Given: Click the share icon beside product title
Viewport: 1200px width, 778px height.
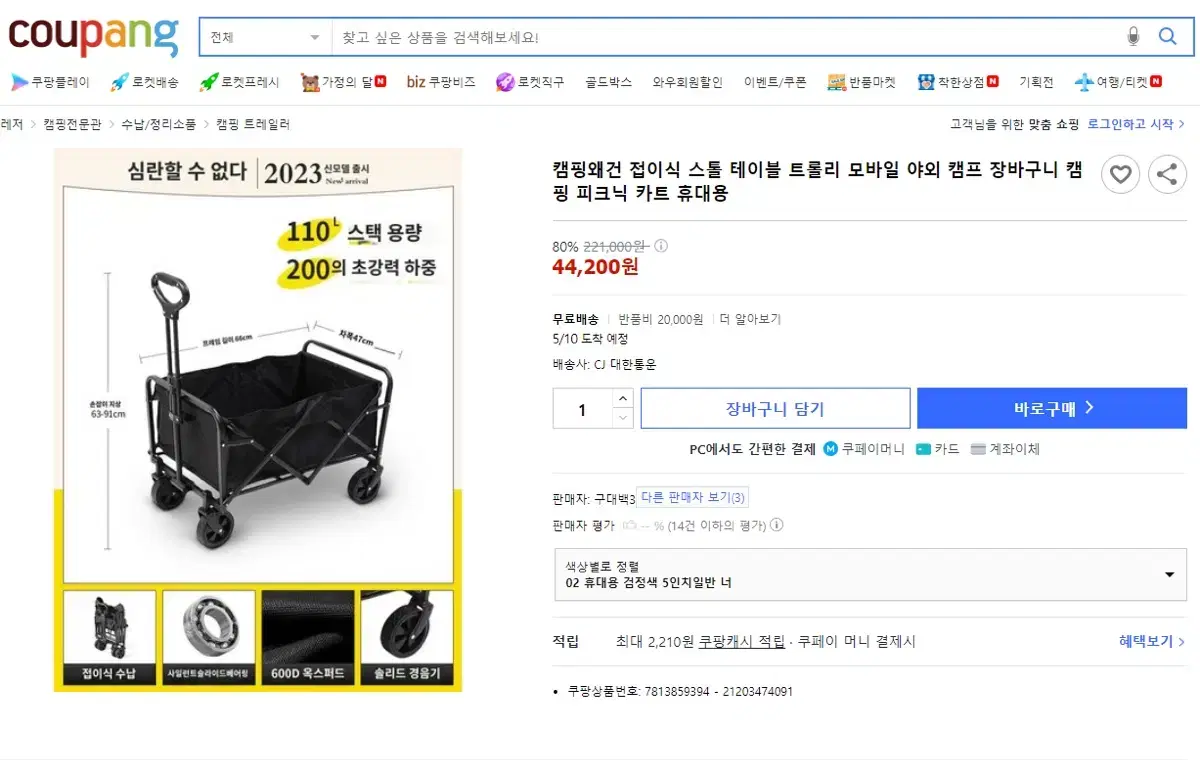Looking at the screenshot, I should [1166, 175].
